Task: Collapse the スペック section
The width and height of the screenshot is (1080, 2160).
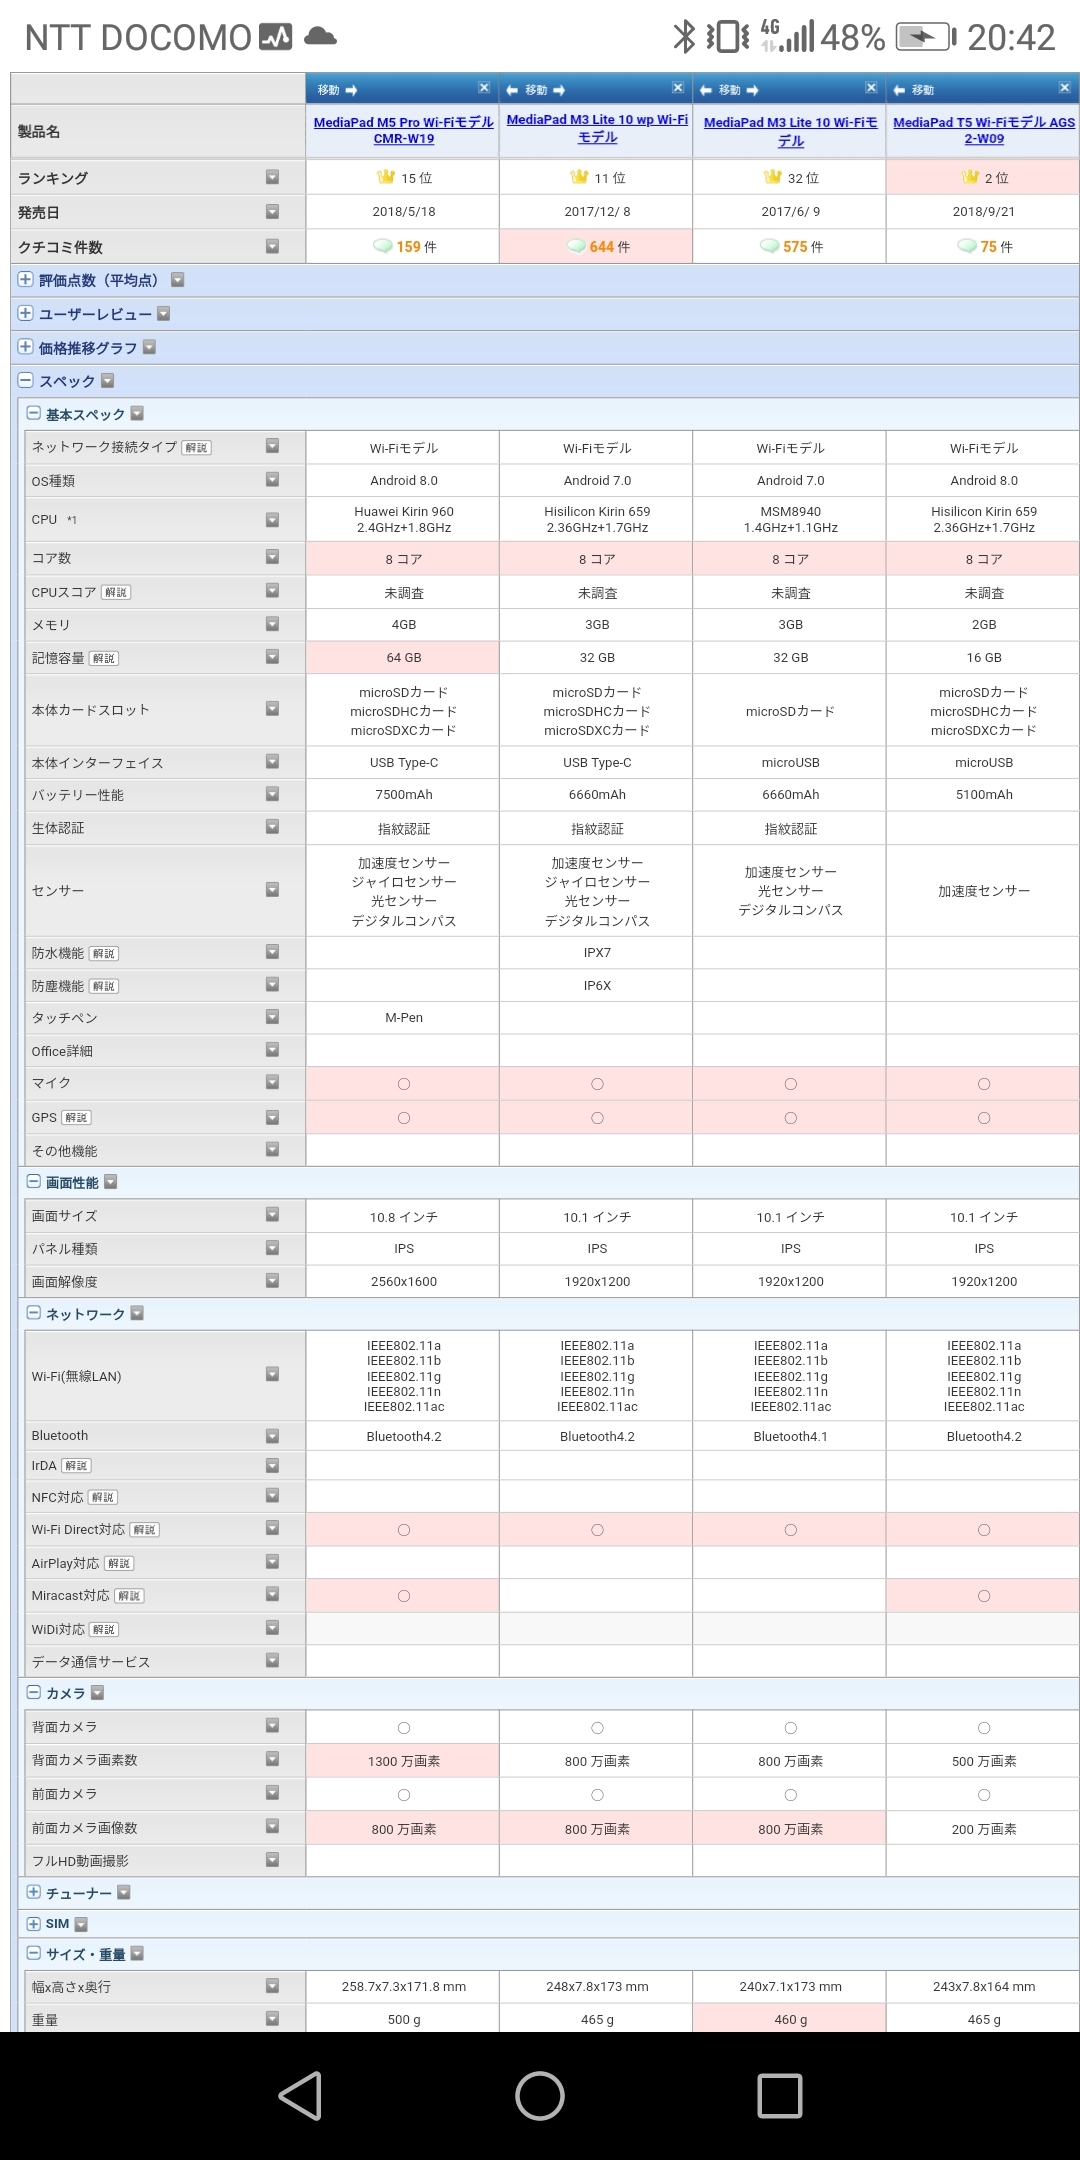Action: tap(26, 380)
